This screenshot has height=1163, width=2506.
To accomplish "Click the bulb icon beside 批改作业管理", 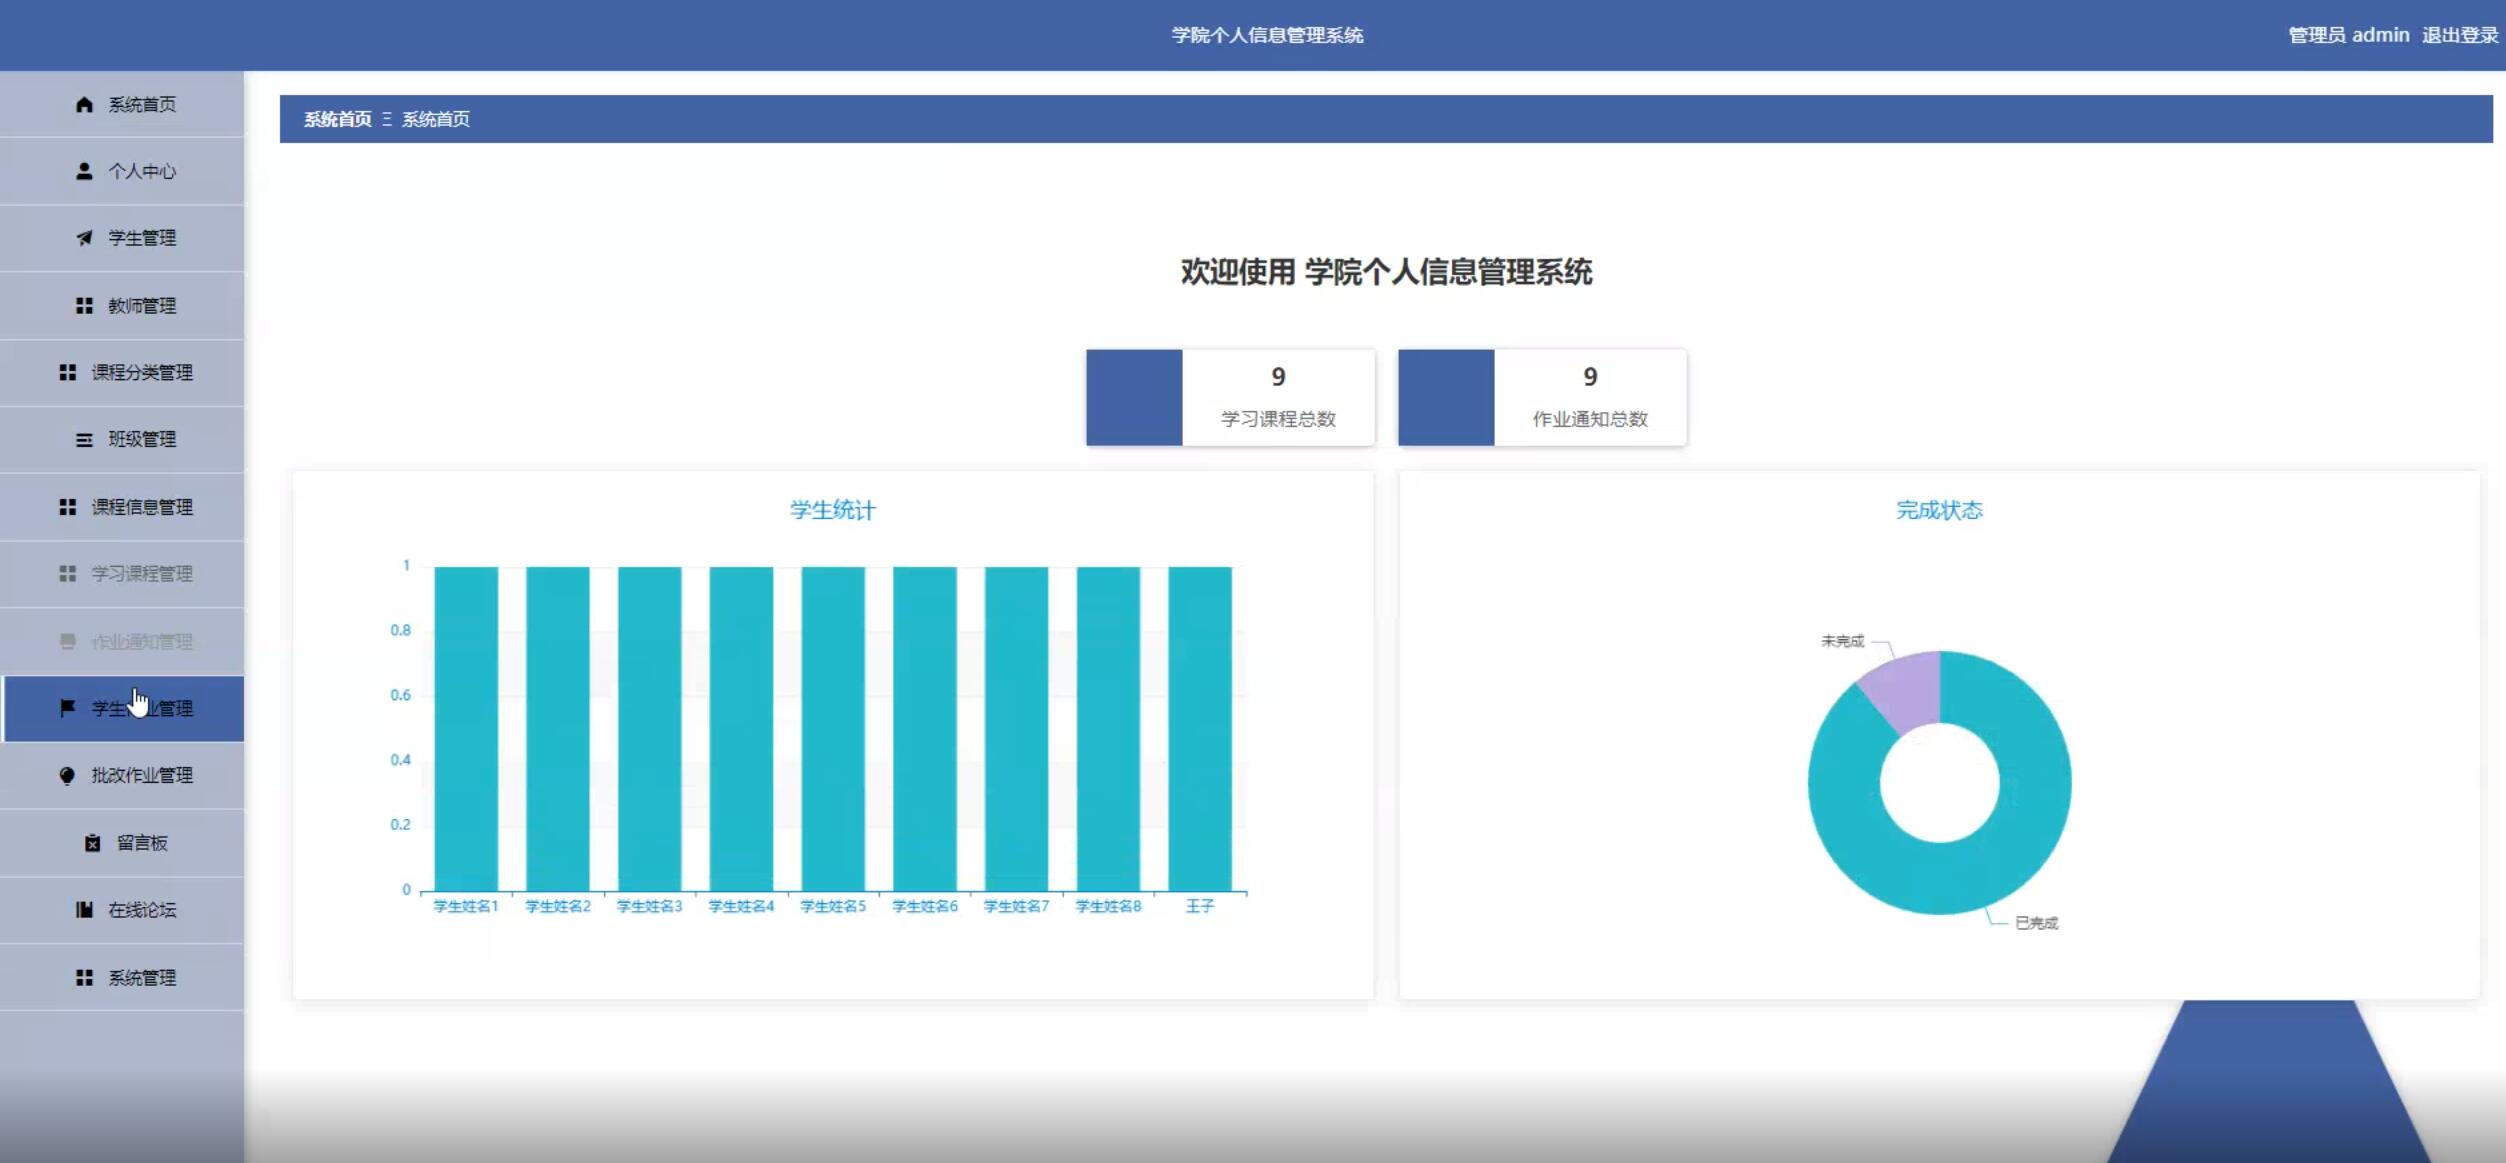I will click(67, 775).
